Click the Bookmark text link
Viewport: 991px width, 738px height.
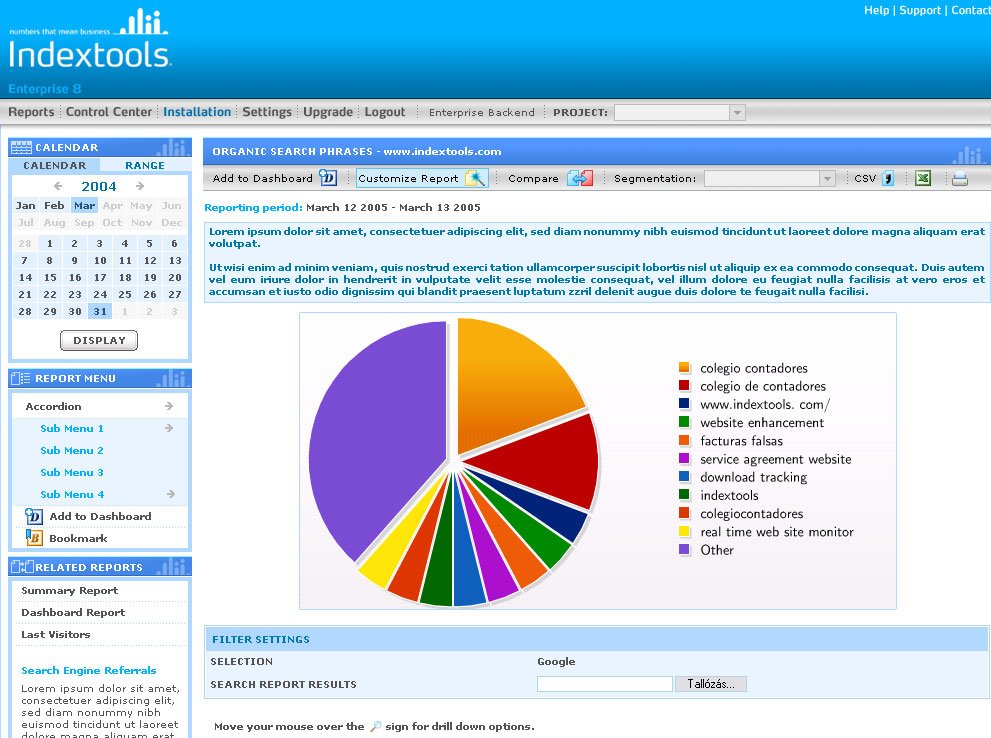(78, 538)
